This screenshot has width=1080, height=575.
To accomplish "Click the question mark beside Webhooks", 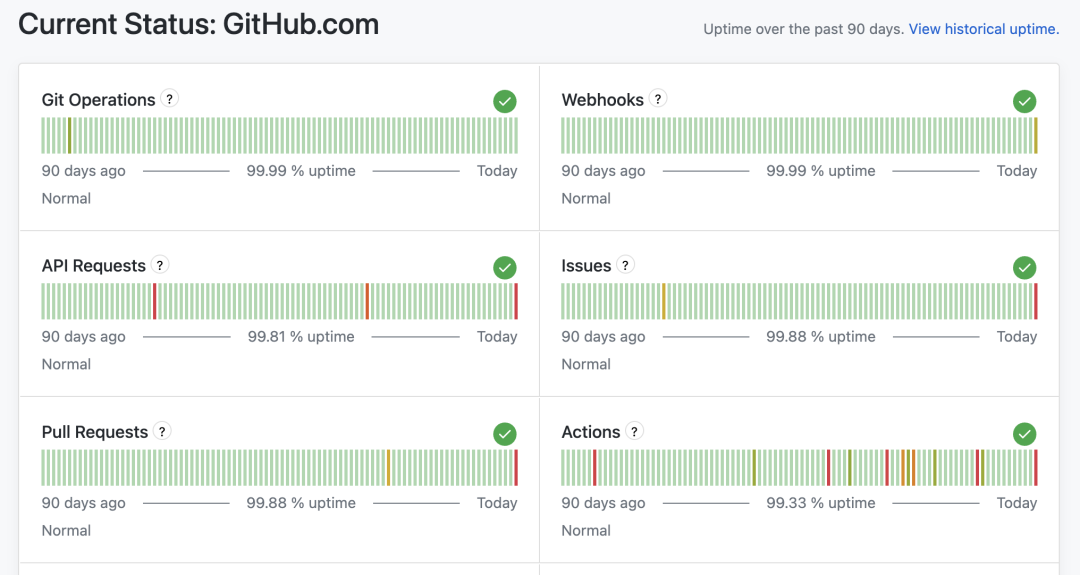I will pyautogui.click(x=658, y=98).
